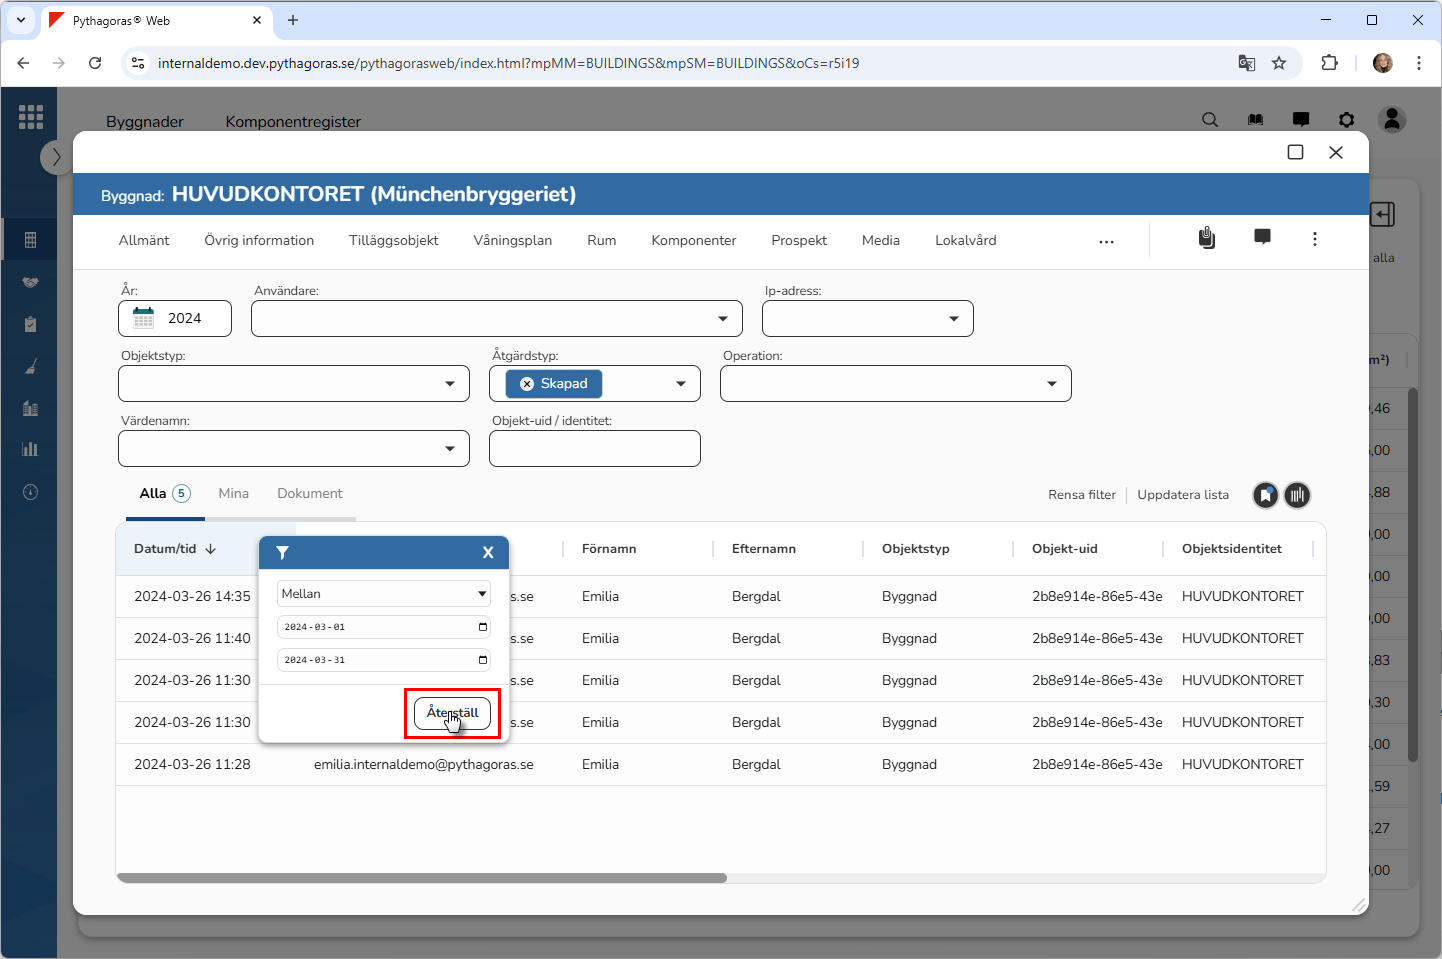Click the Uppdatera lista link
The width and height of the screenshot is (1442, 959).
tap(1182, 495)
